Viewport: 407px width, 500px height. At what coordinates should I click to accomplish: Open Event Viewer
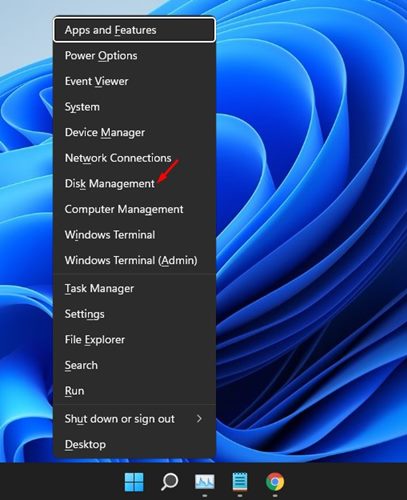coord(134,81)
